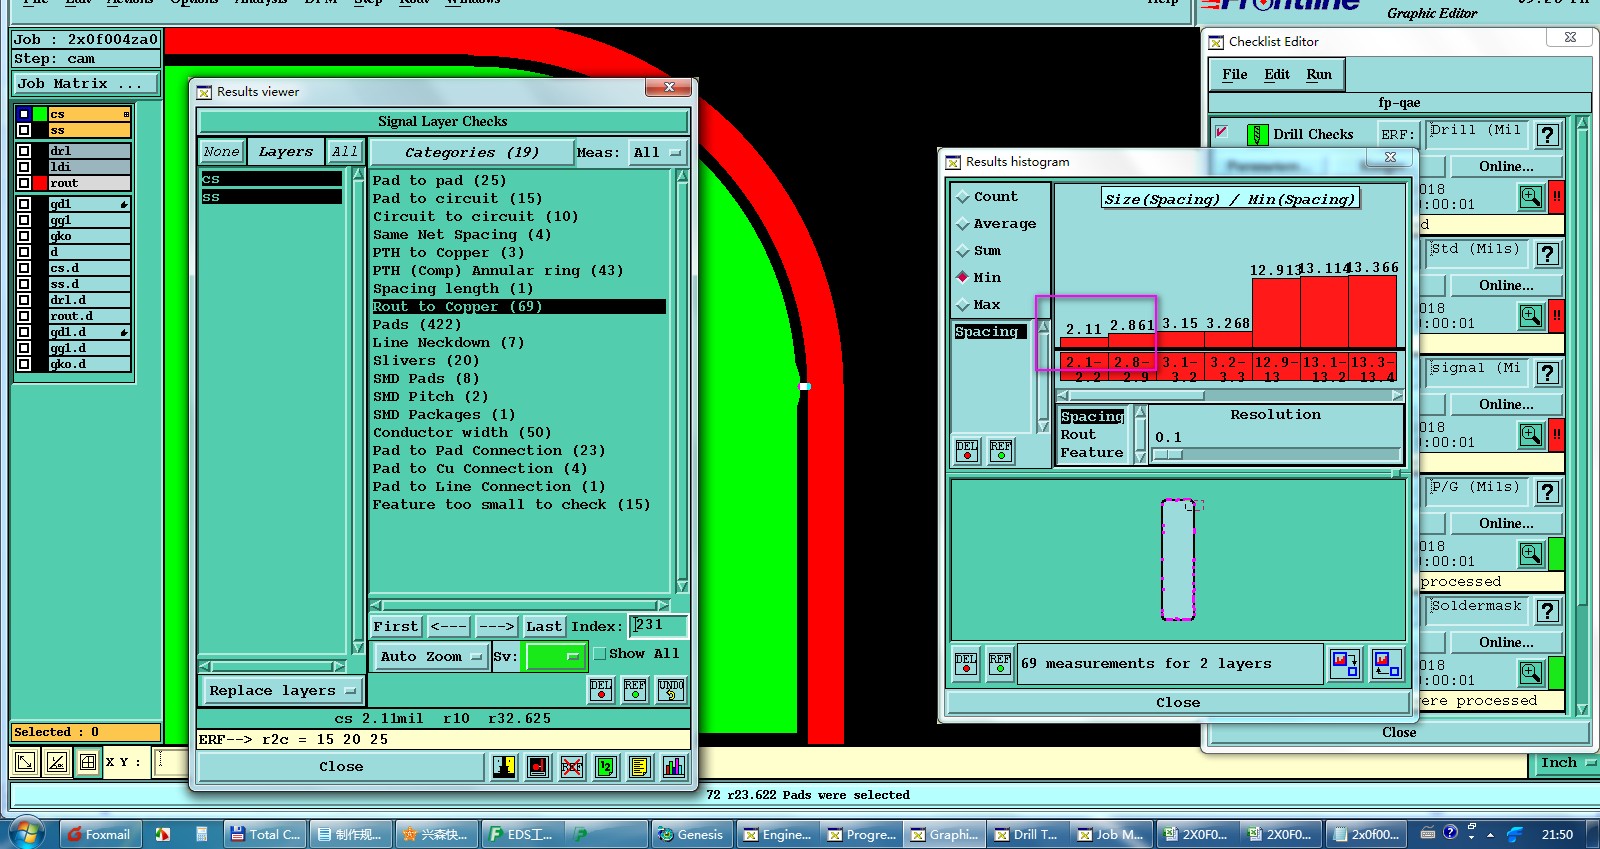Open Online... dropdown under Std (Mils)
The width and height of the screenshot is (1600, 849).
1505,286
